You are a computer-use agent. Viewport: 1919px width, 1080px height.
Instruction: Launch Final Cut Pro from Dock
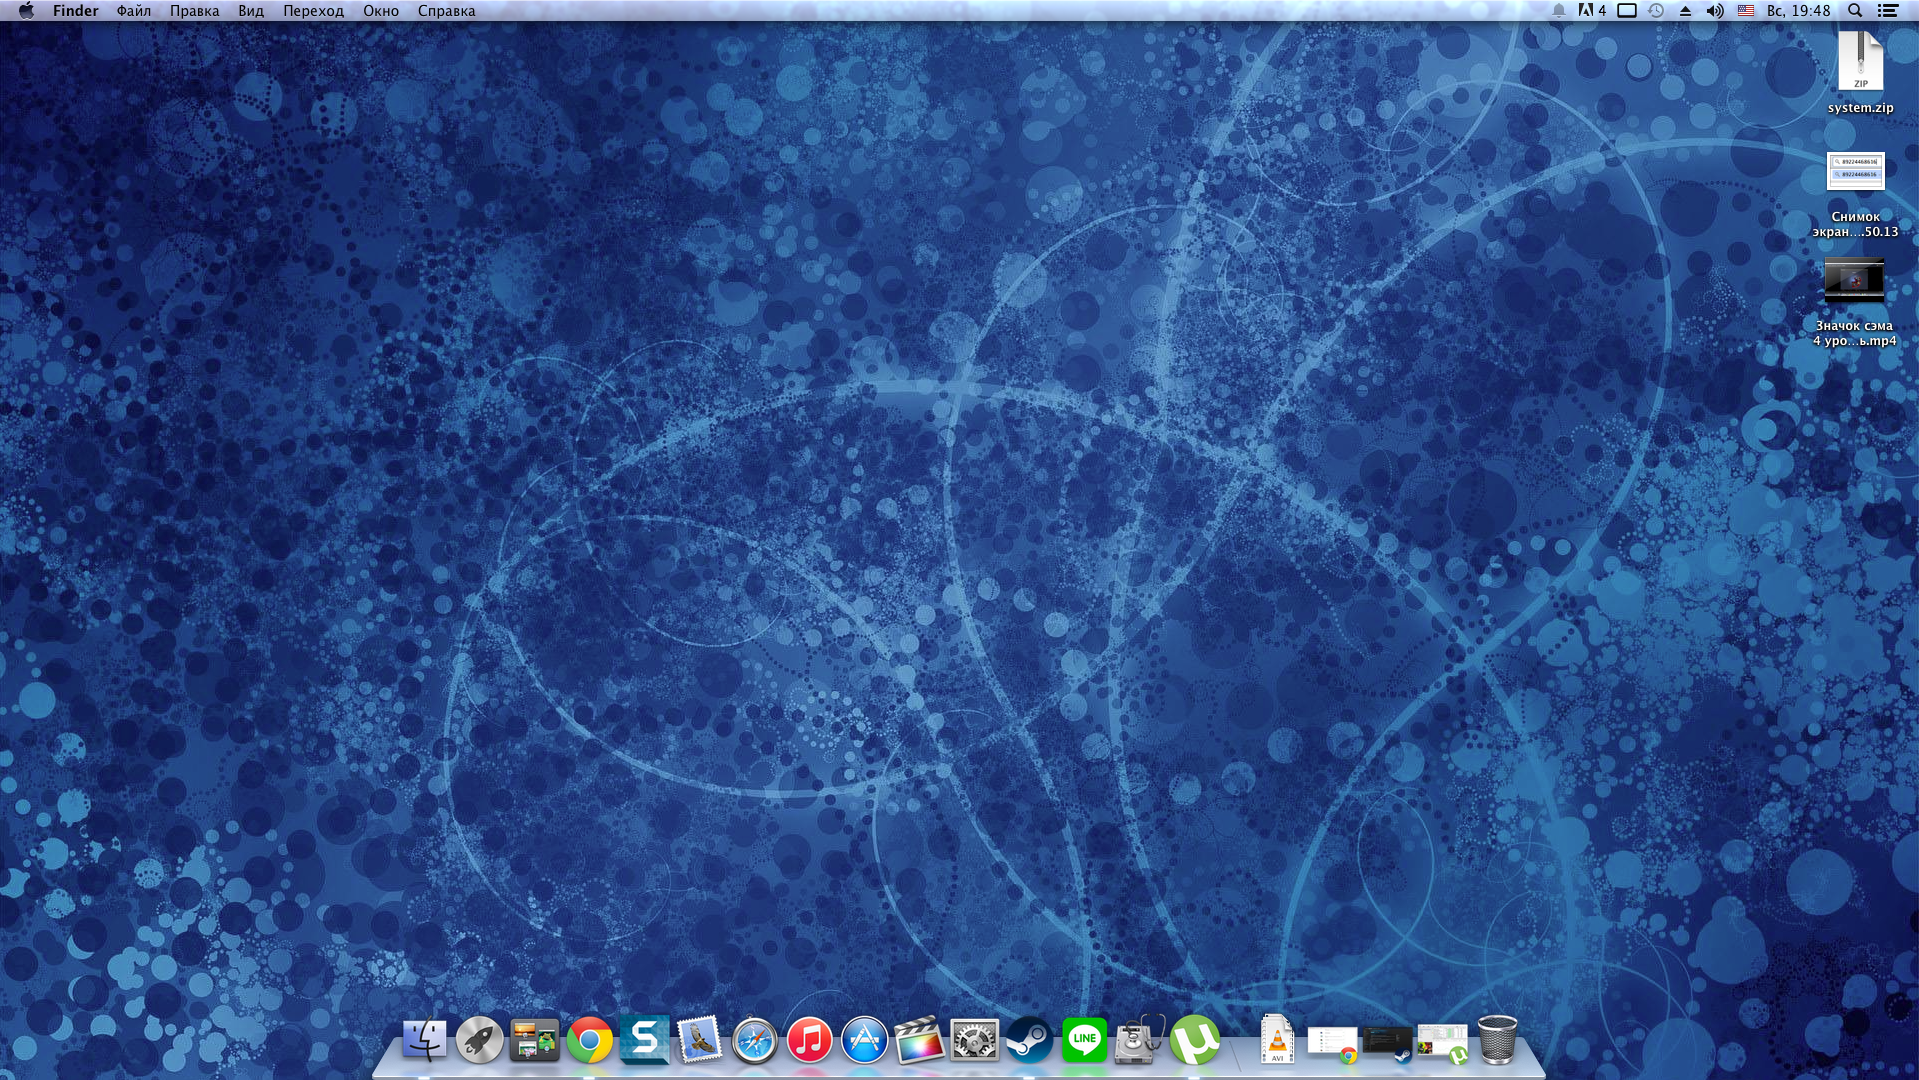click(919, 1040)
